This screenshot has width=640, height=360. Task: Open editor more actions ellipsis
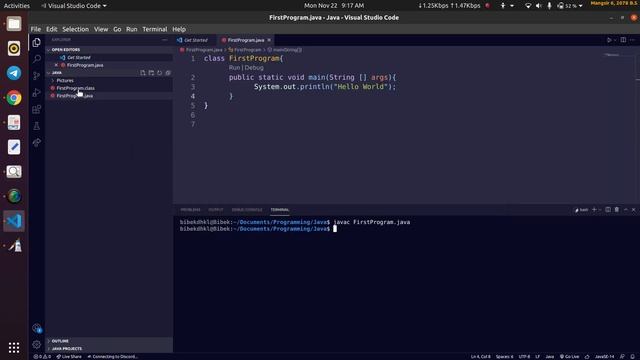632,40
